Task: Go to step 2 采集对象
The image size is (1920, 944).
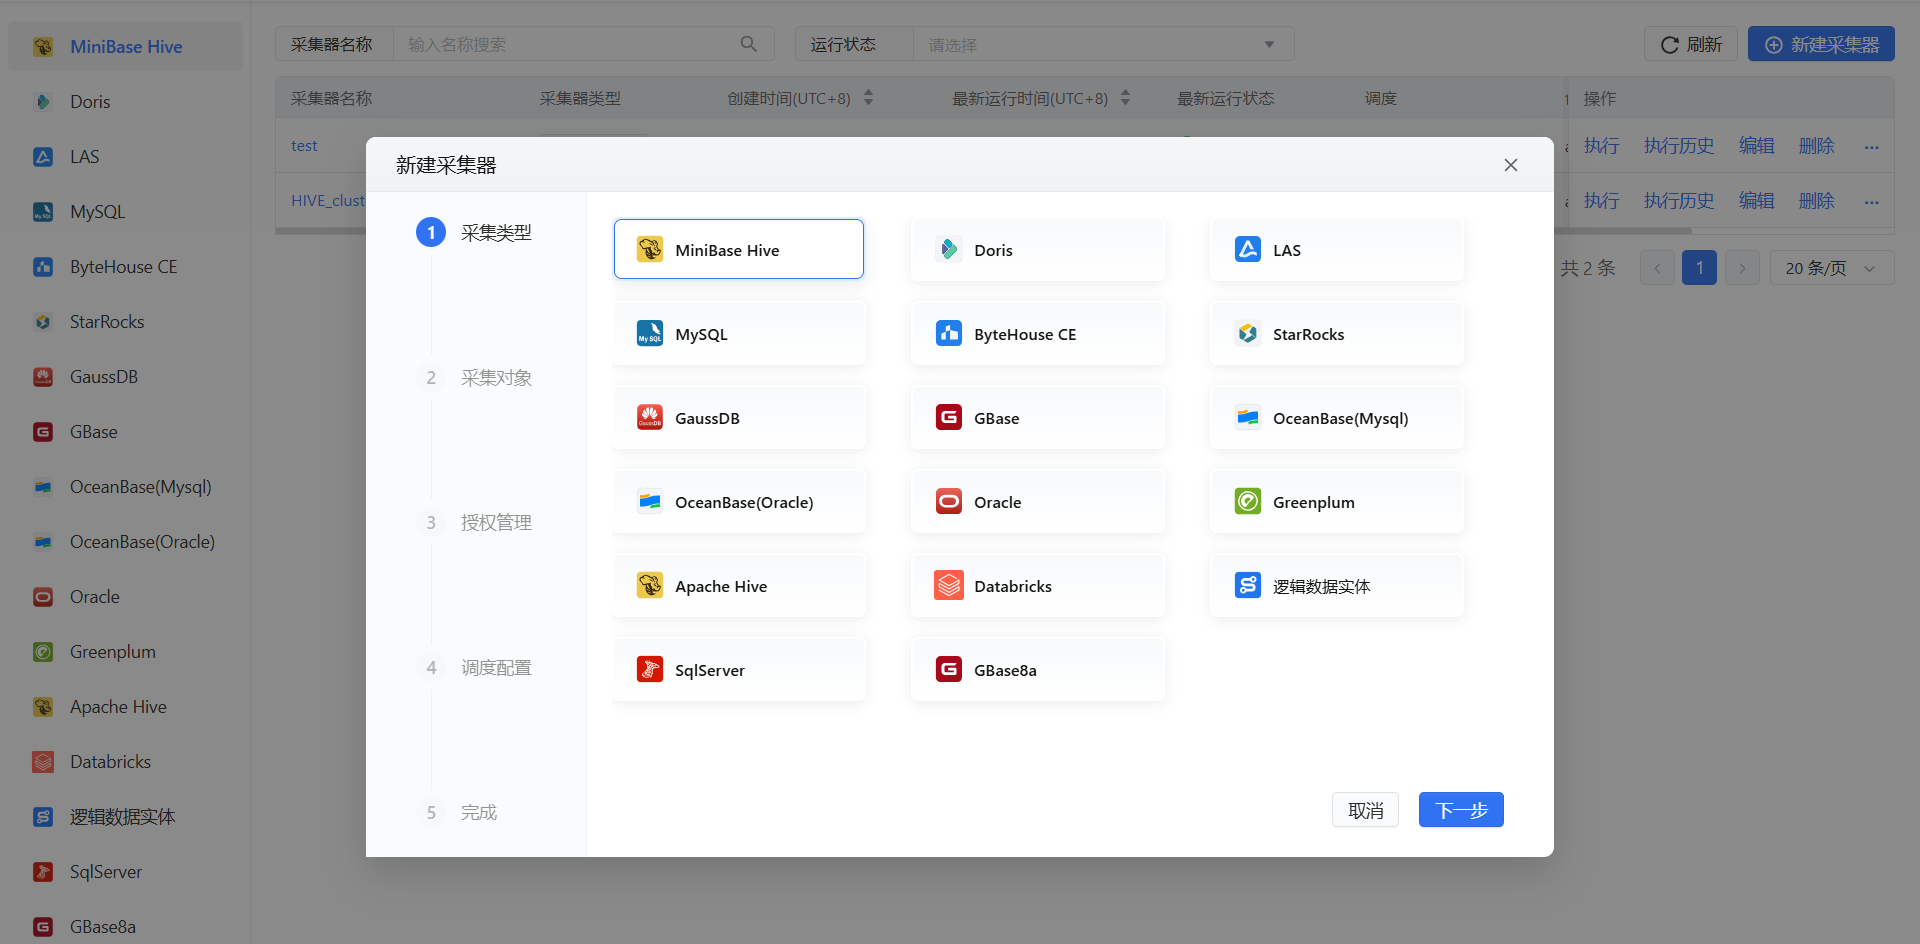Action: point(495,378)
